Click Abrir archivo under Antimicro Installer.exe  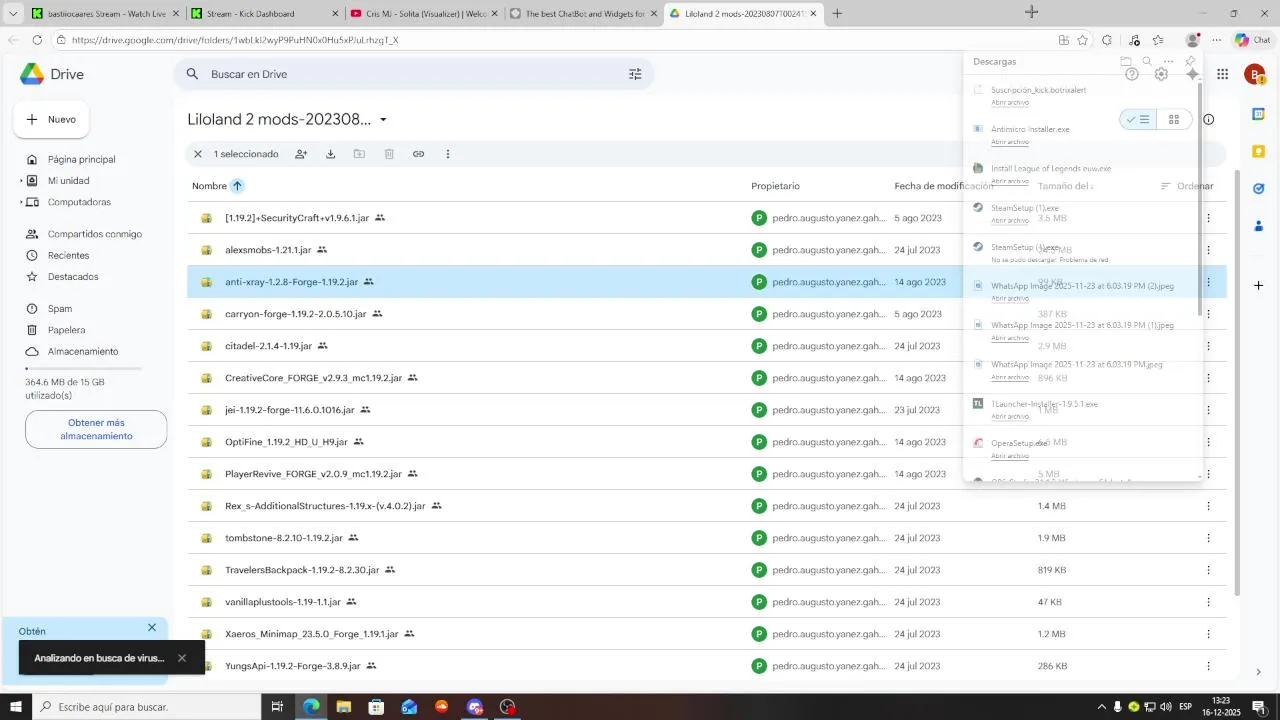tap(1009, 142)
